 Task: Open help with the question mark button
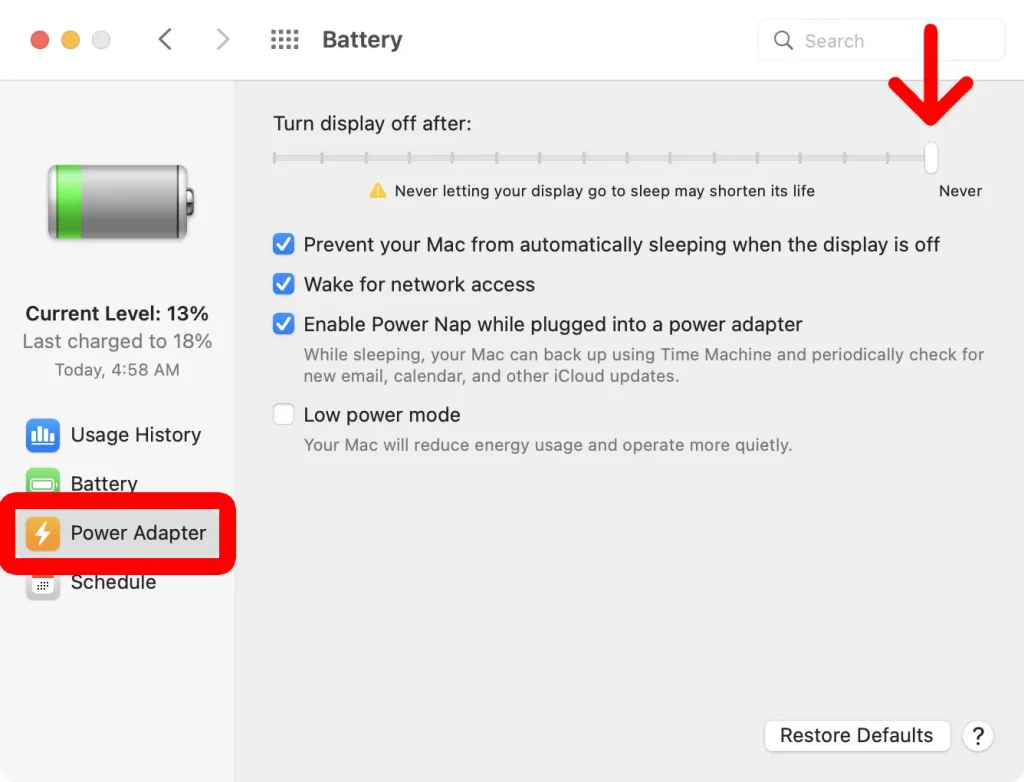click(x=978, y=737)
